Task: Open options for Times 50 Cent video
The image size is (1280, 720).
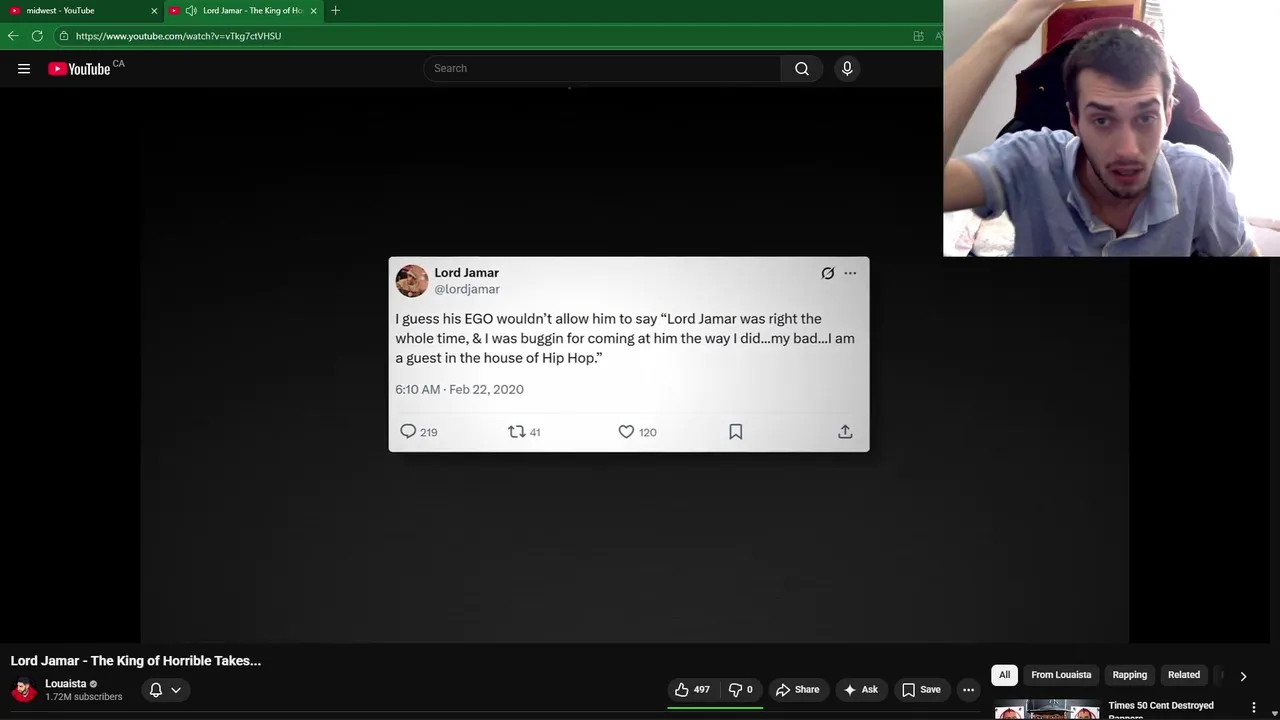Action: [x=1254, y=707]
